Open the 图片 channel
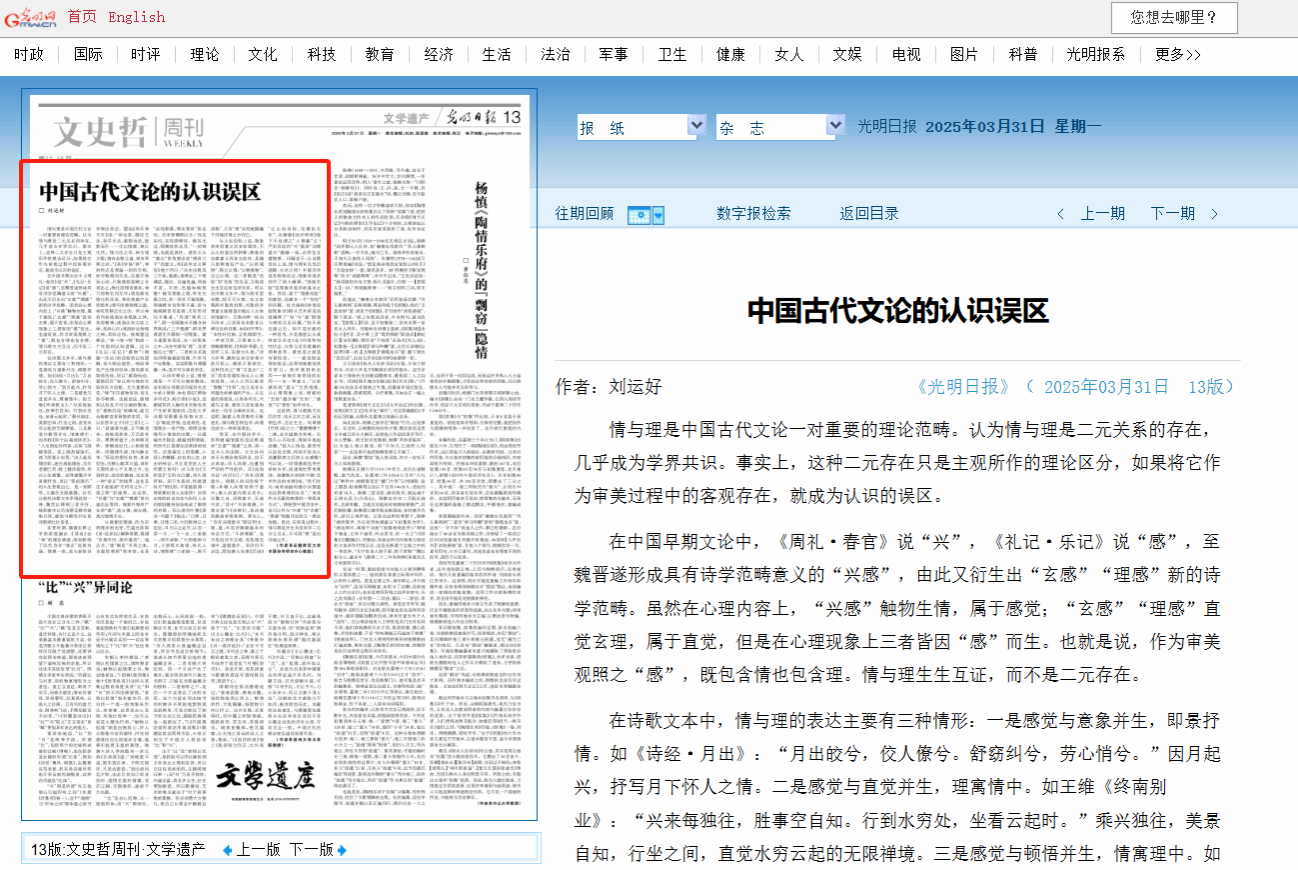This screenshot has height=870, width=1298. (x=965, y=54)
